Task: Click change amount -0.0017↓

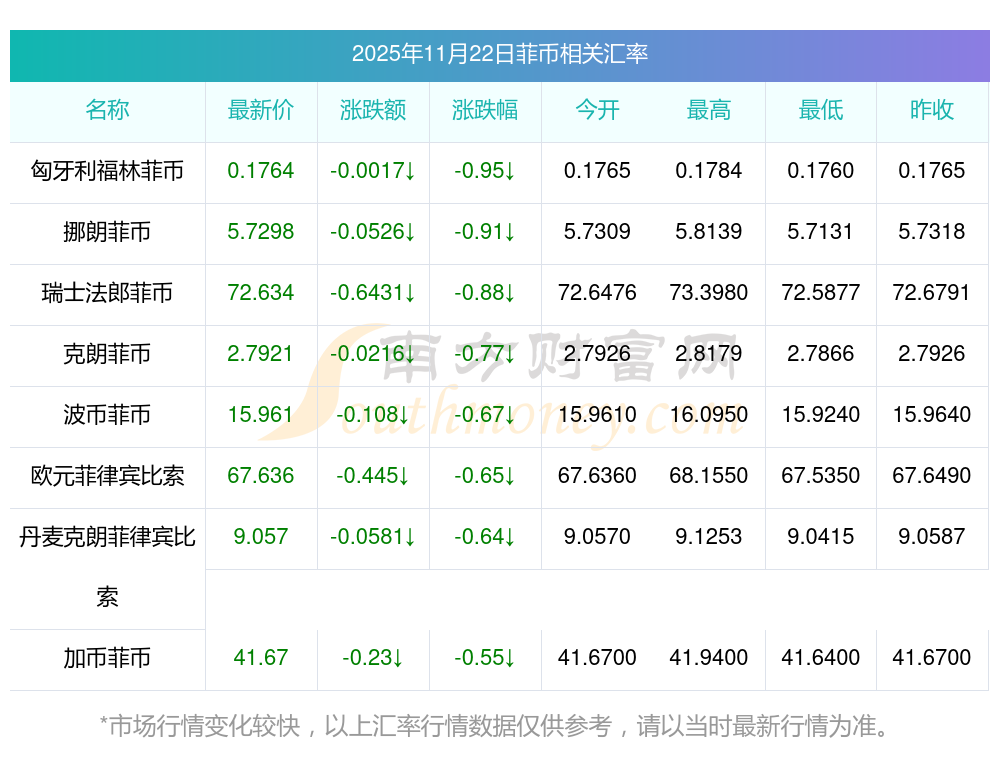Action: (373, 170)
